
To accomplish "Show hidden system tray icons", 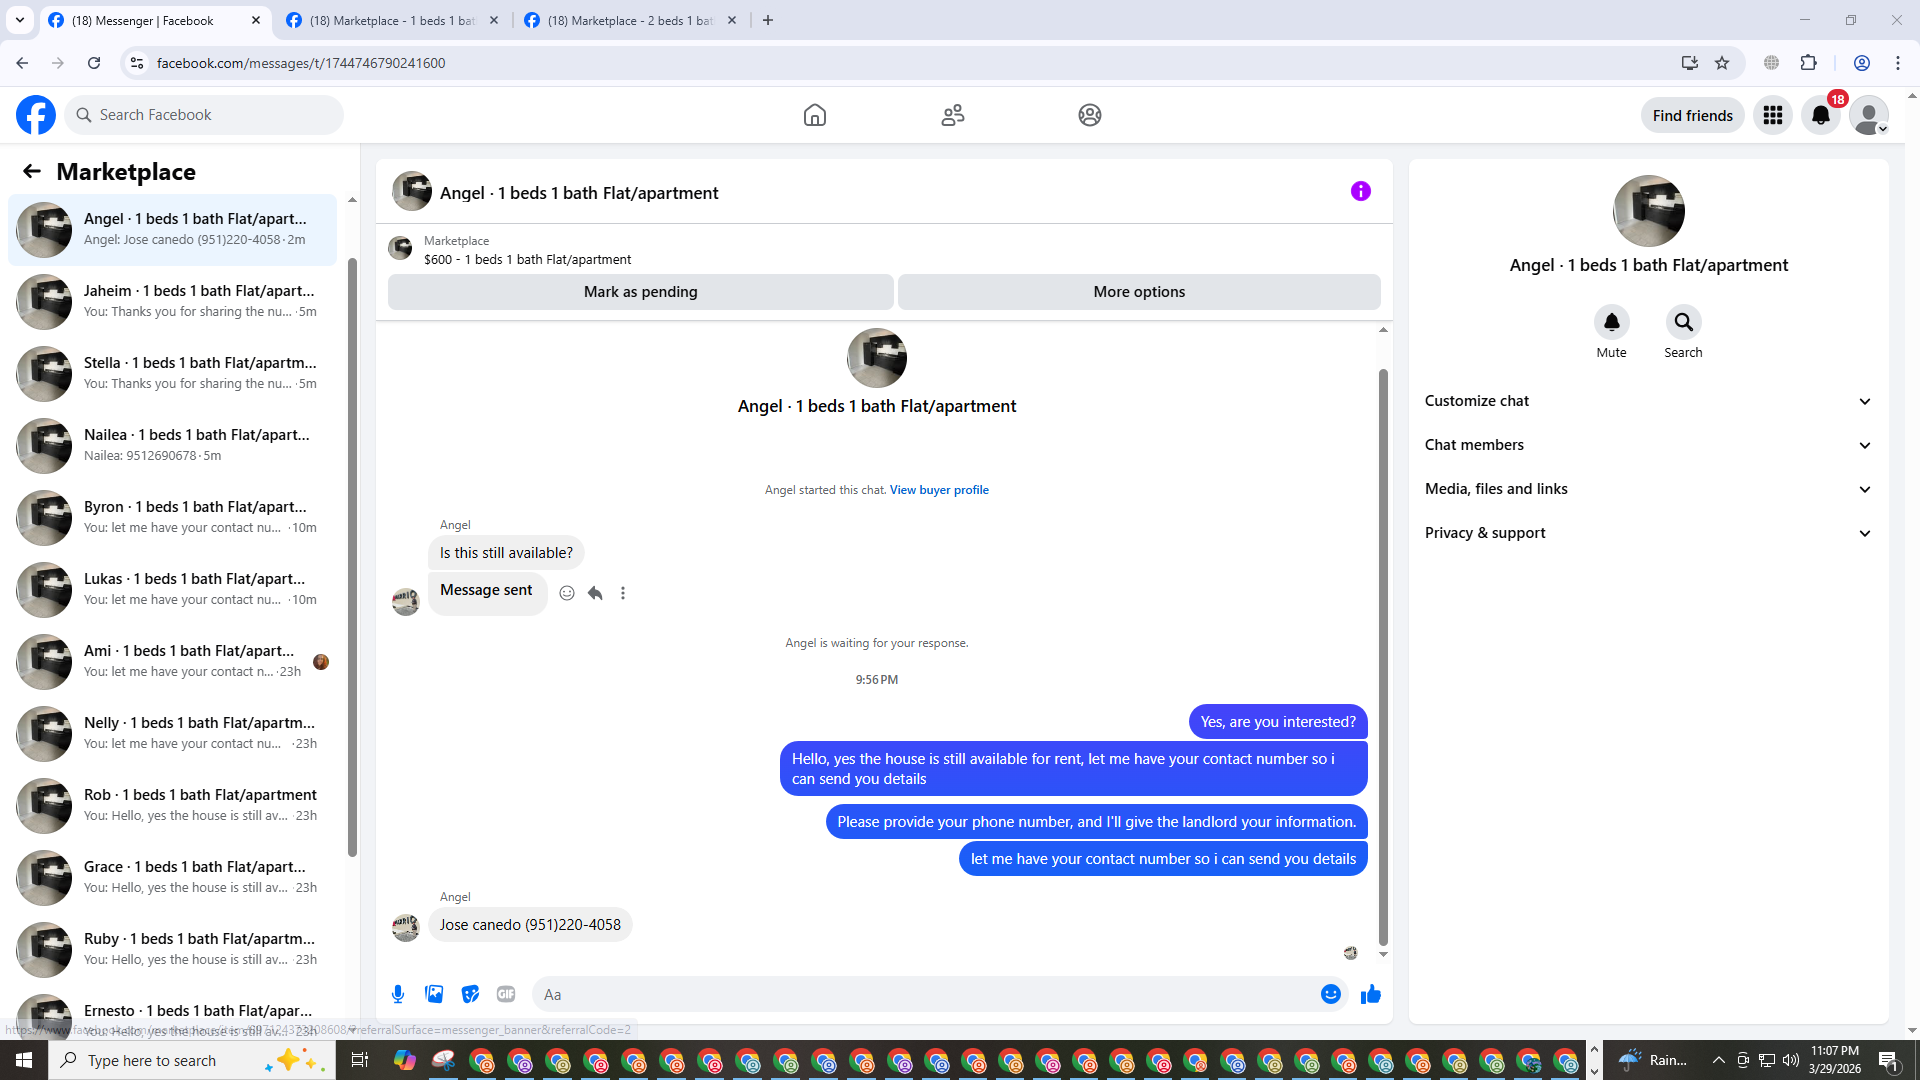I will (x=1718, y=1060).
